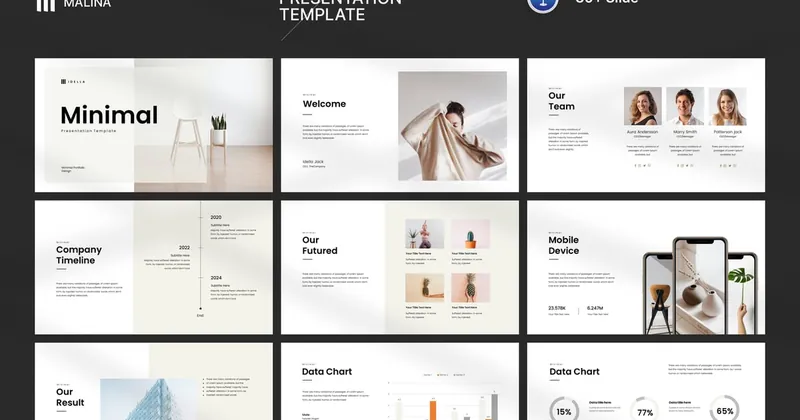
Task: Click the 6.247M statistic
Action: [x=595, y=308]
